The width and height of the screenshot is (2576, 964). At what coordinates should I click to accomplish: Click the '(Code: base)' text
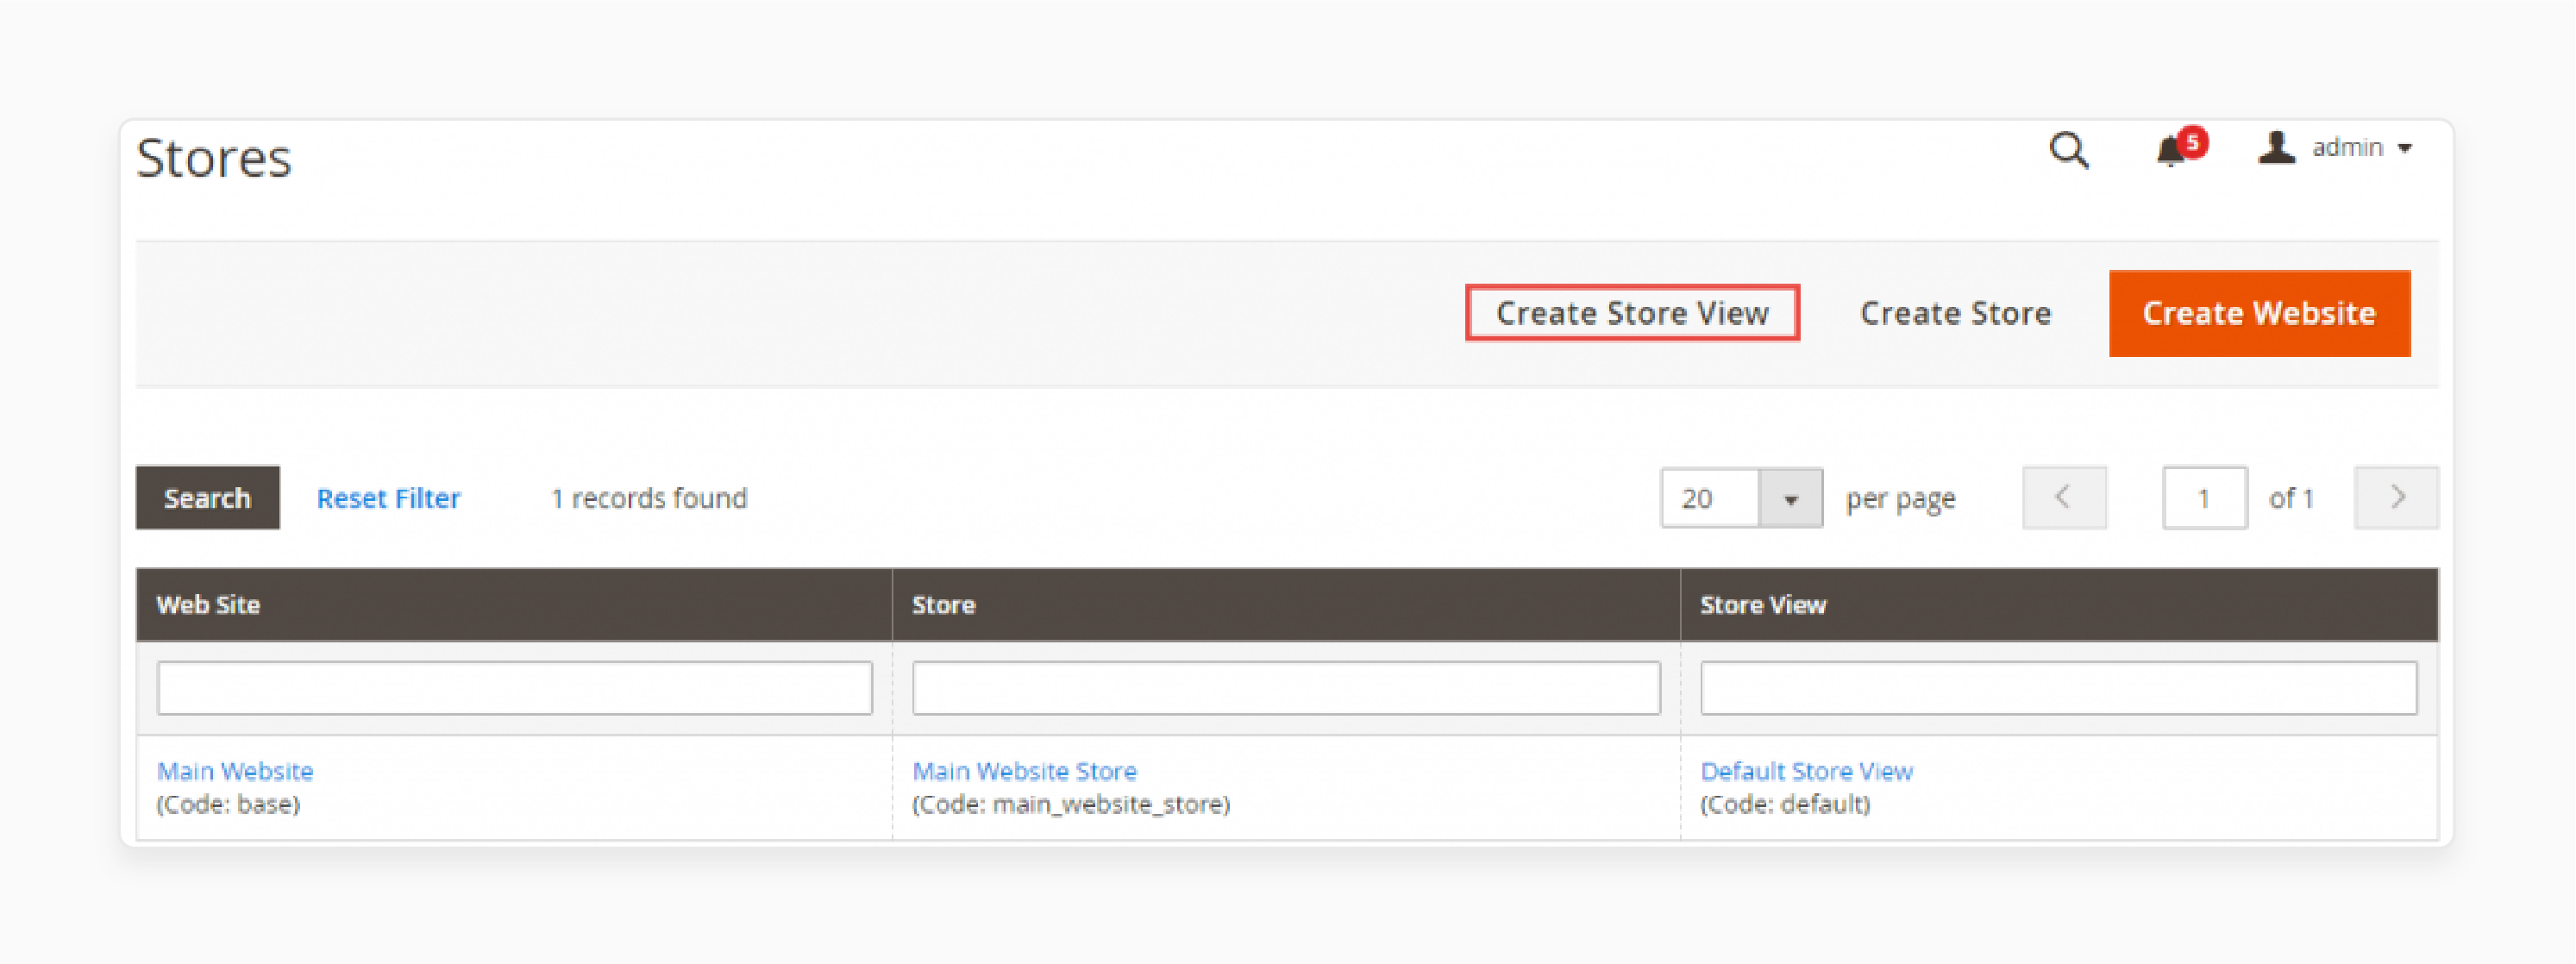click(x=228, y=804)
